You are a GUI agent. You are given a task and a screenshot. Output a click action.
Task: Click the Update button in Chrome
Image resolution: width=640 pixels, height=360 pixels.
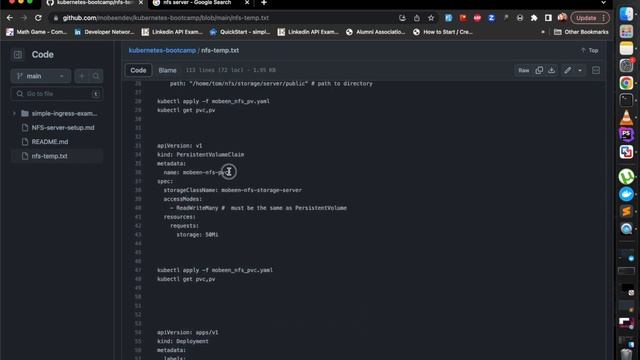tap(590, 18)
